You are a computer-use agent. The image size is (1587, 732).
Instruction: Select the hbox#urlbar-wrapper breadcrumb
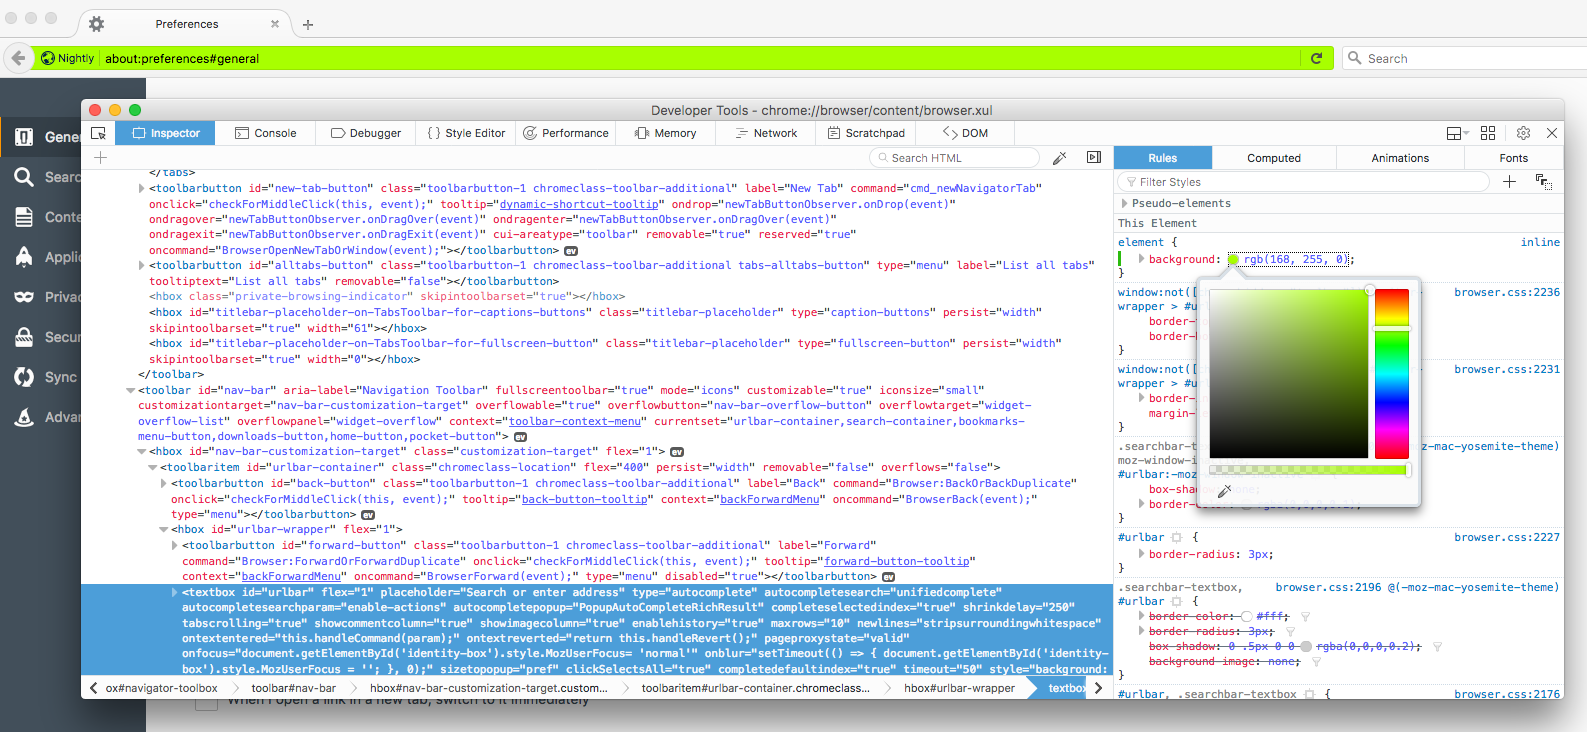[x=958, y=688]
